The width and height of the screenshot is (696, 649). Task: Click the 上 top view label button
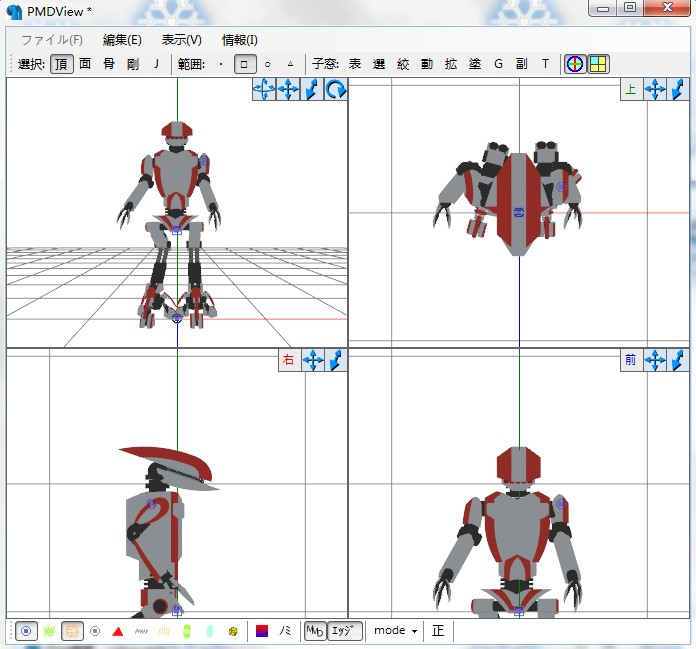[631, 89]
